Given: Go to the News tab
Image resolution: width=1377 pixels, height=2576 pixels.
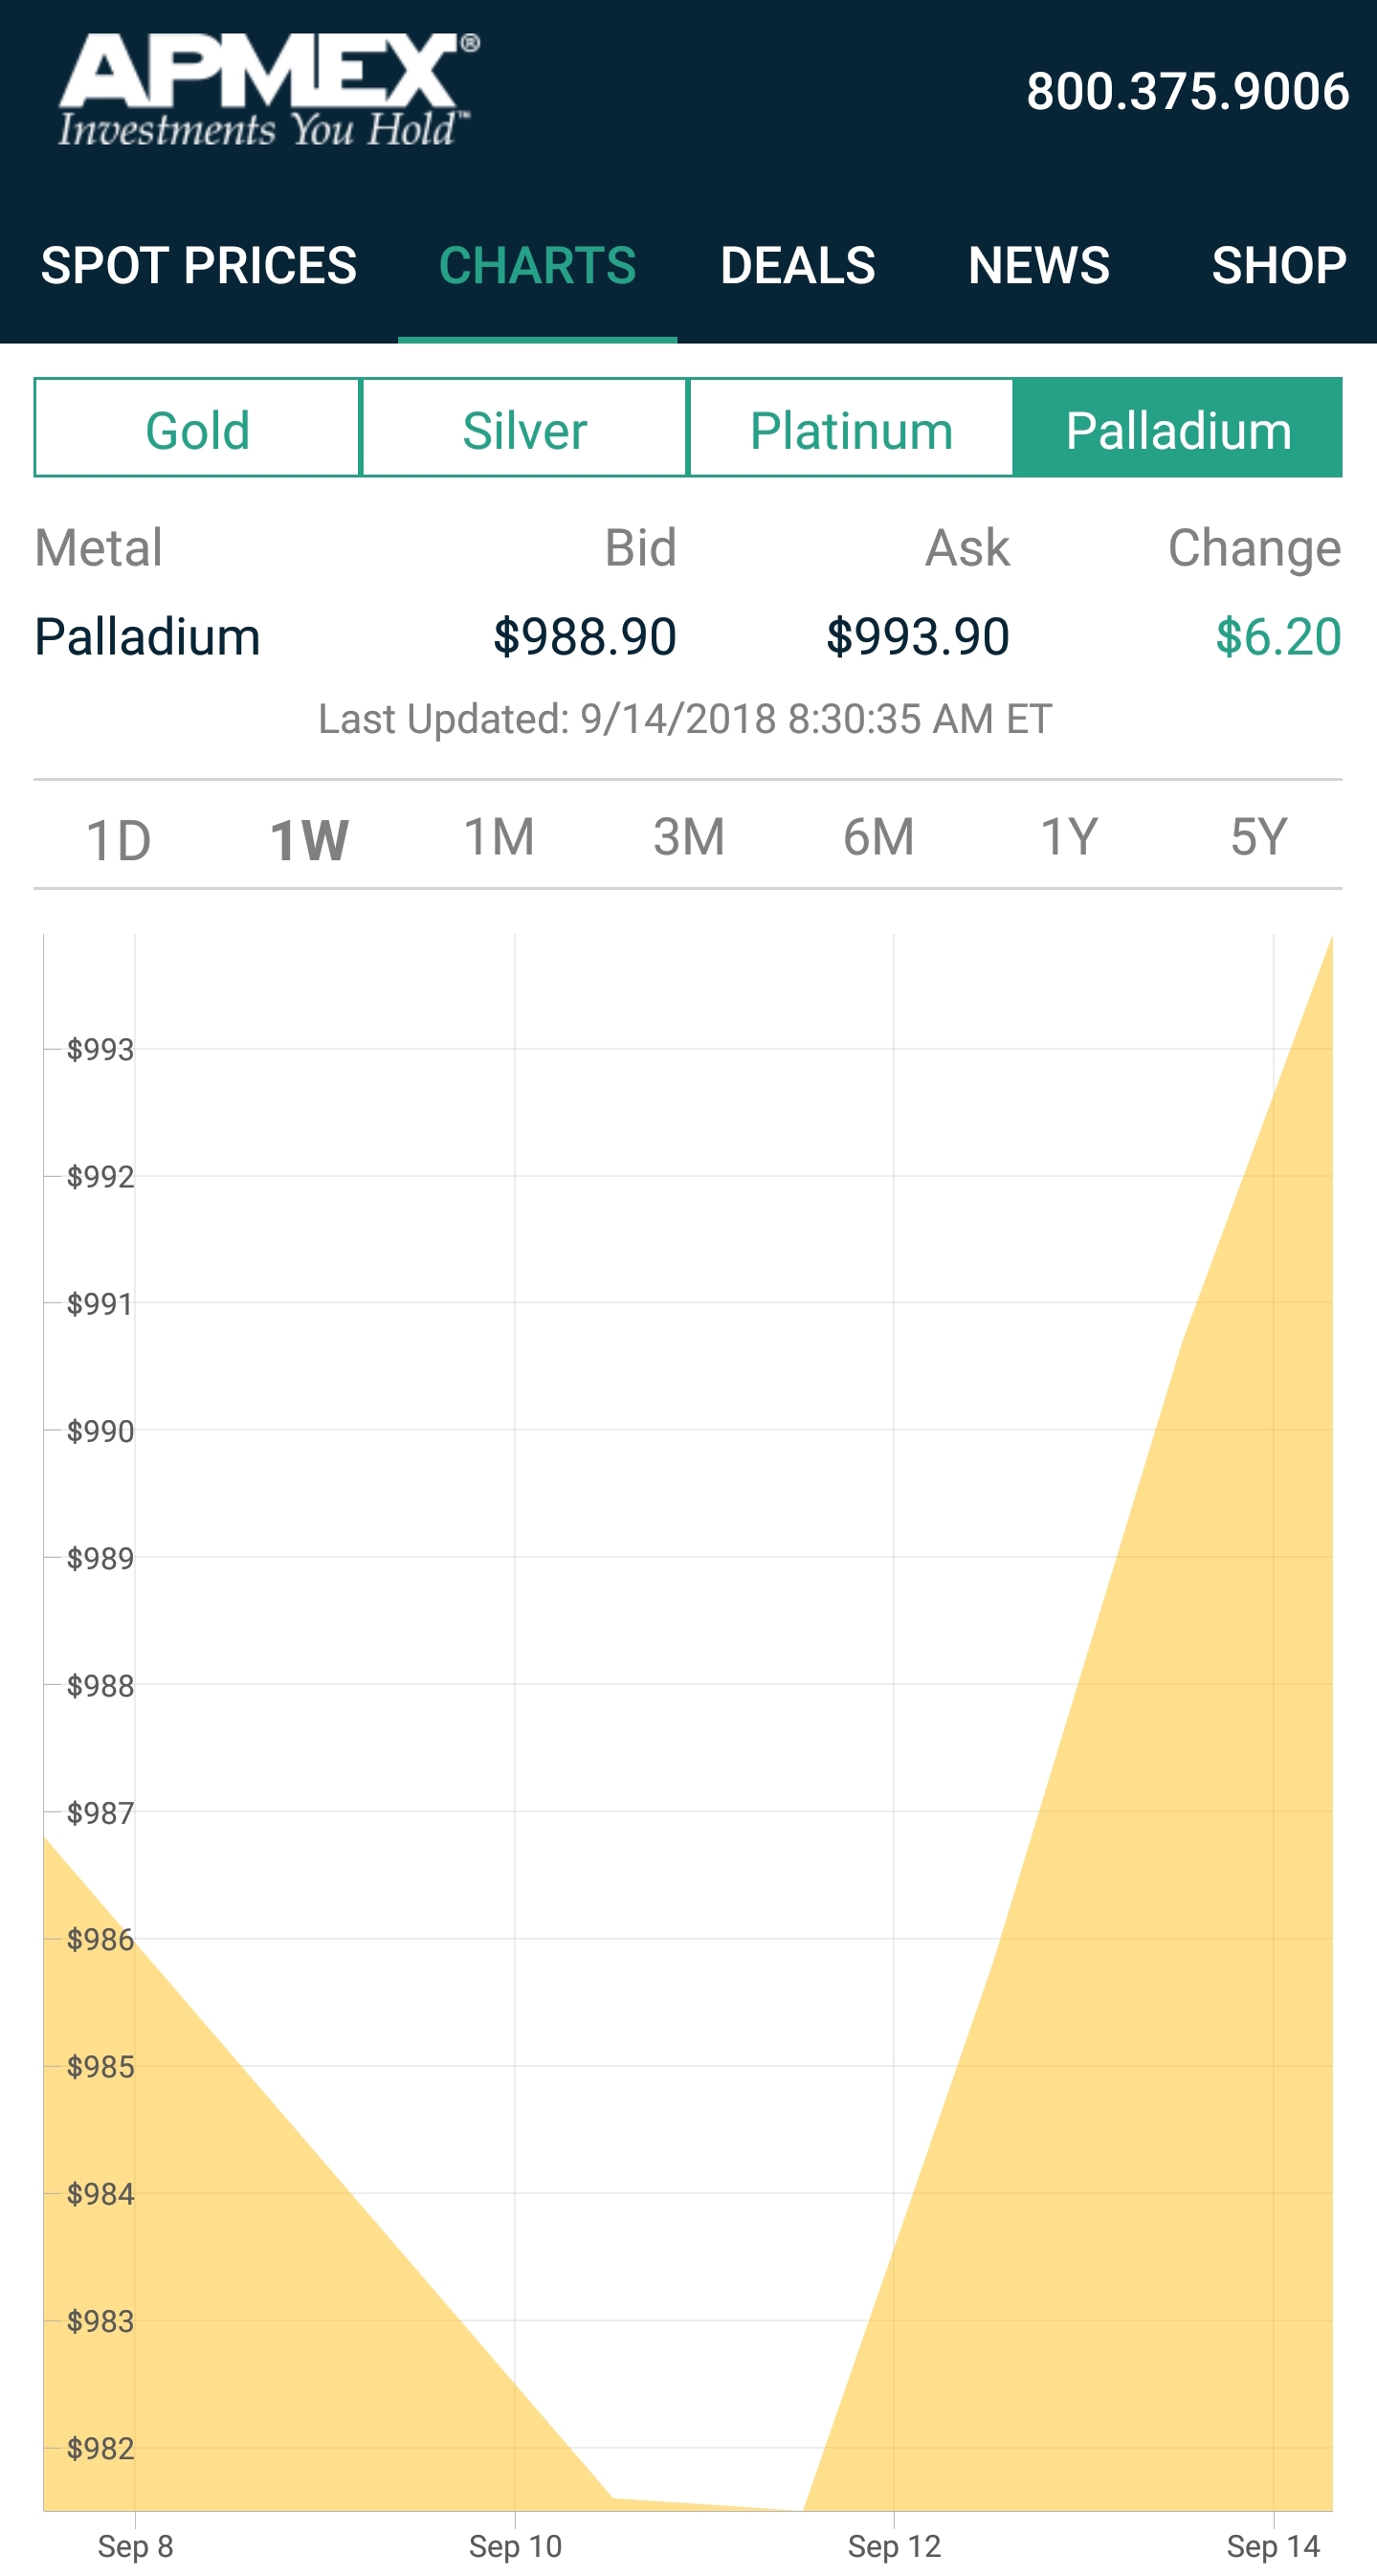Looking at the screenshot, I should point(1038,266).
